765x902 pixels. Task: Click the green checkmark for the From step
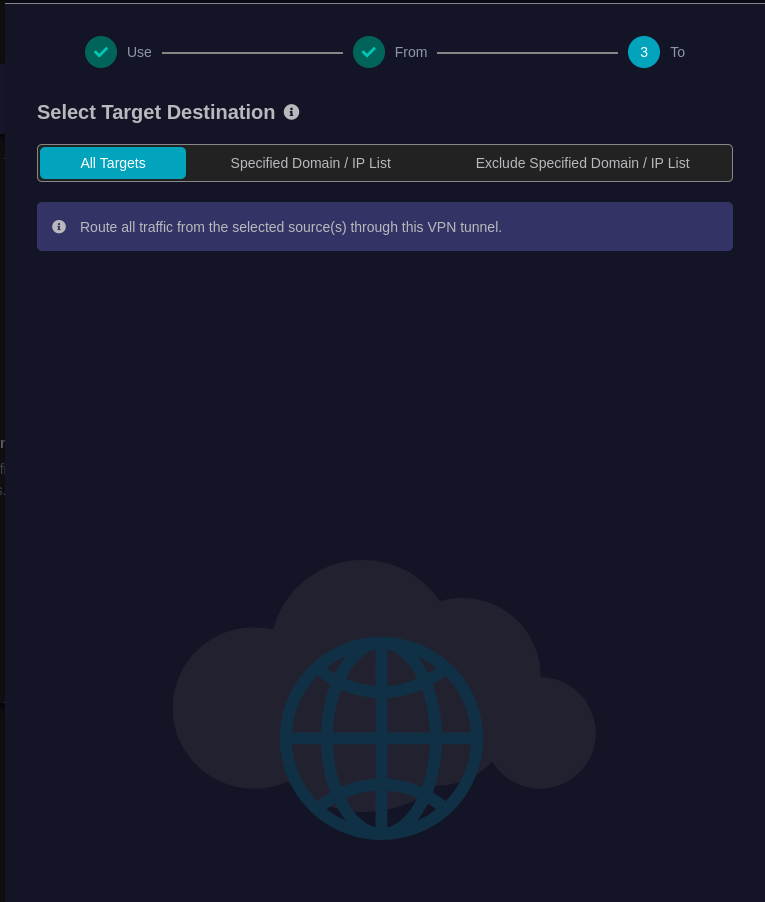tap(369, 52)
